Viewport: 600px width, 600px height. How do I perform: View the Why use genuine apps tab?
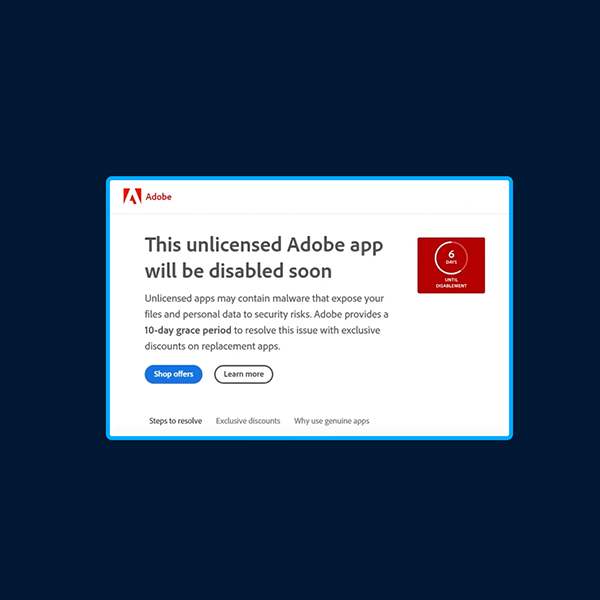click(x=331, y=421)
